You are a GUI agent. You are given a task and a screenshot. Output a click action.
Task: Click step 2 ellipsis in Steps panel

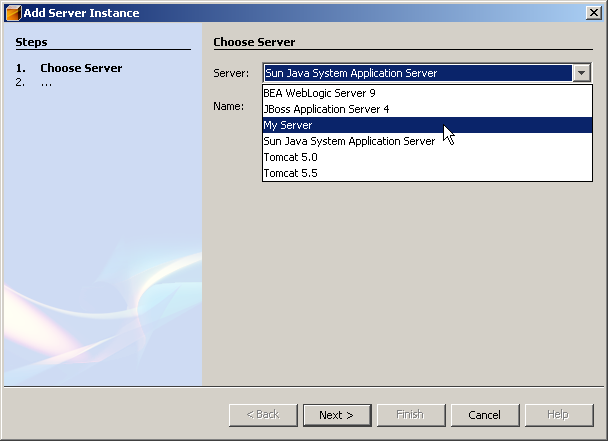[x=46, y=83]
